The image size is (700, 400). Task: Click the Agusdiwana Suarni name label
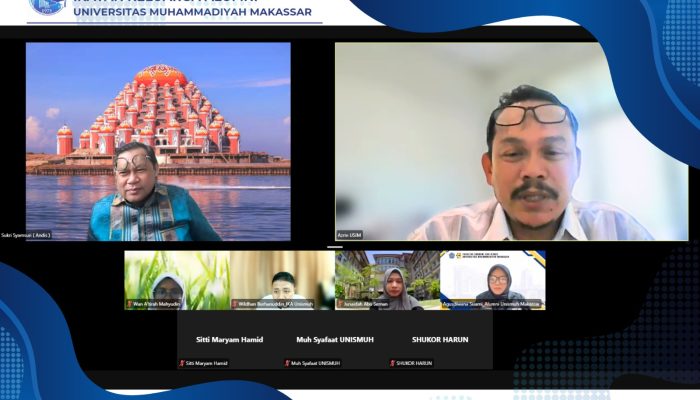491,304
